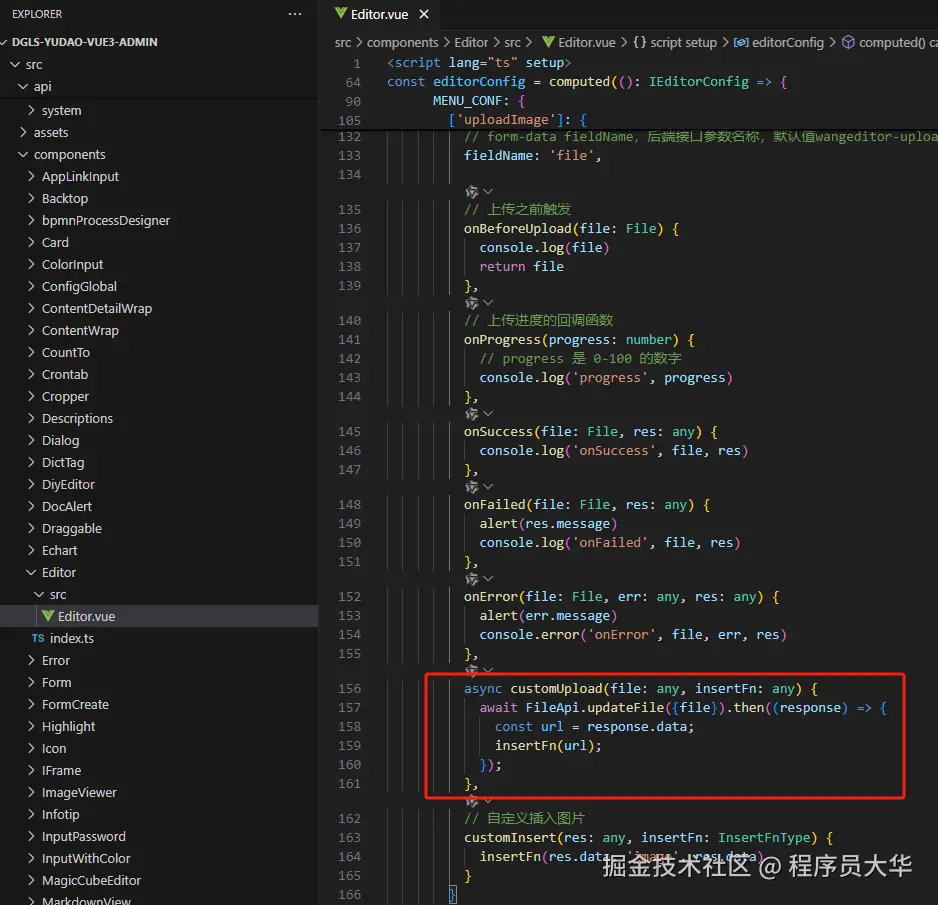Expand the ImageViewer folder
Viewport: 938px width, 905px height.
(x=31, y=793)
